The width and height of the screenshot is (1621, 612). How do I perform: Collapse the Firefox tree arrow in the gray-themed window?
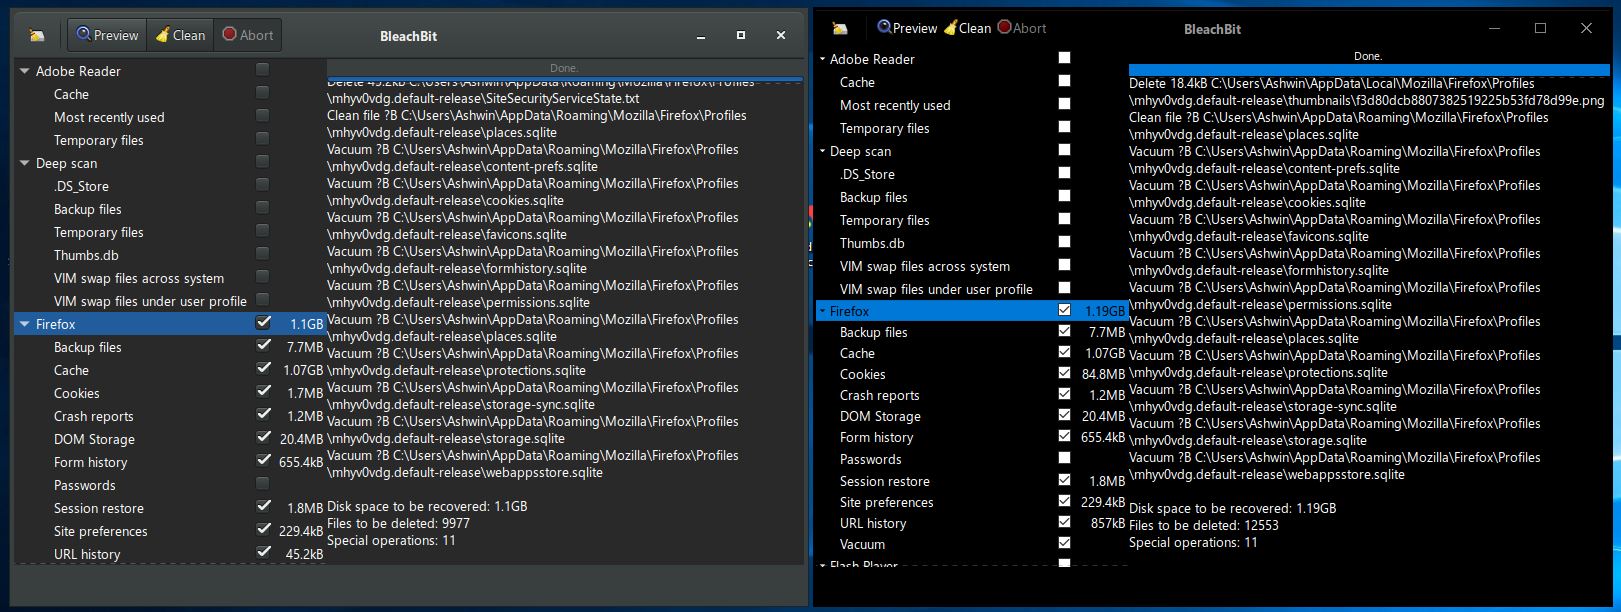pyautogui.click(x=25, y=324)
